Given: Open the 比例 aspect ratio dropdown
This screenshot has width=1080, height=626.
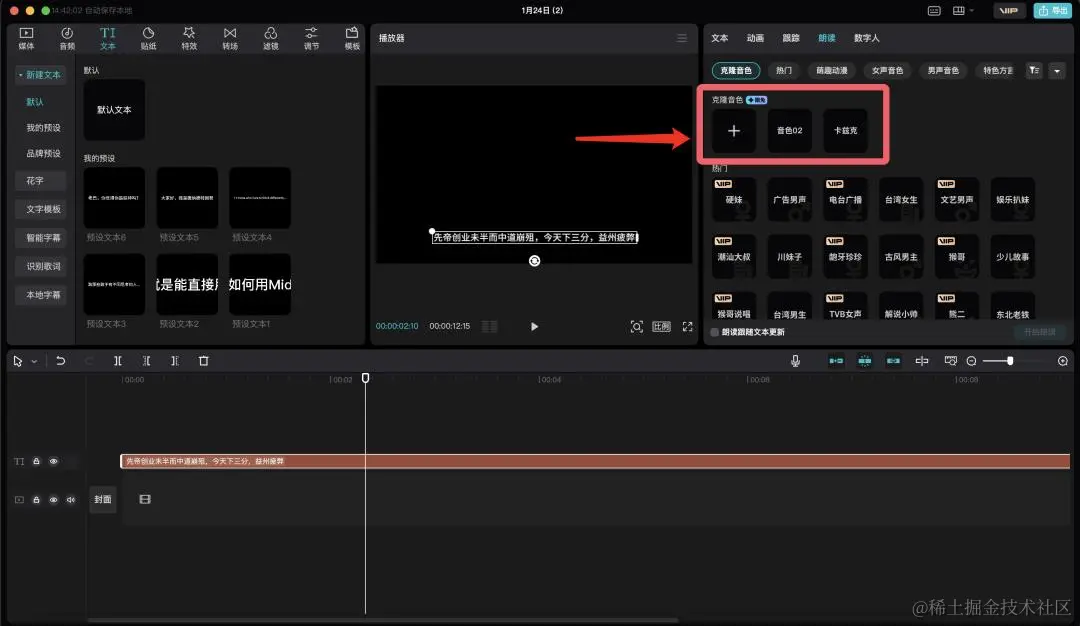Looking at the screenshot, I should pyautogui.click(x=661, y=326).
